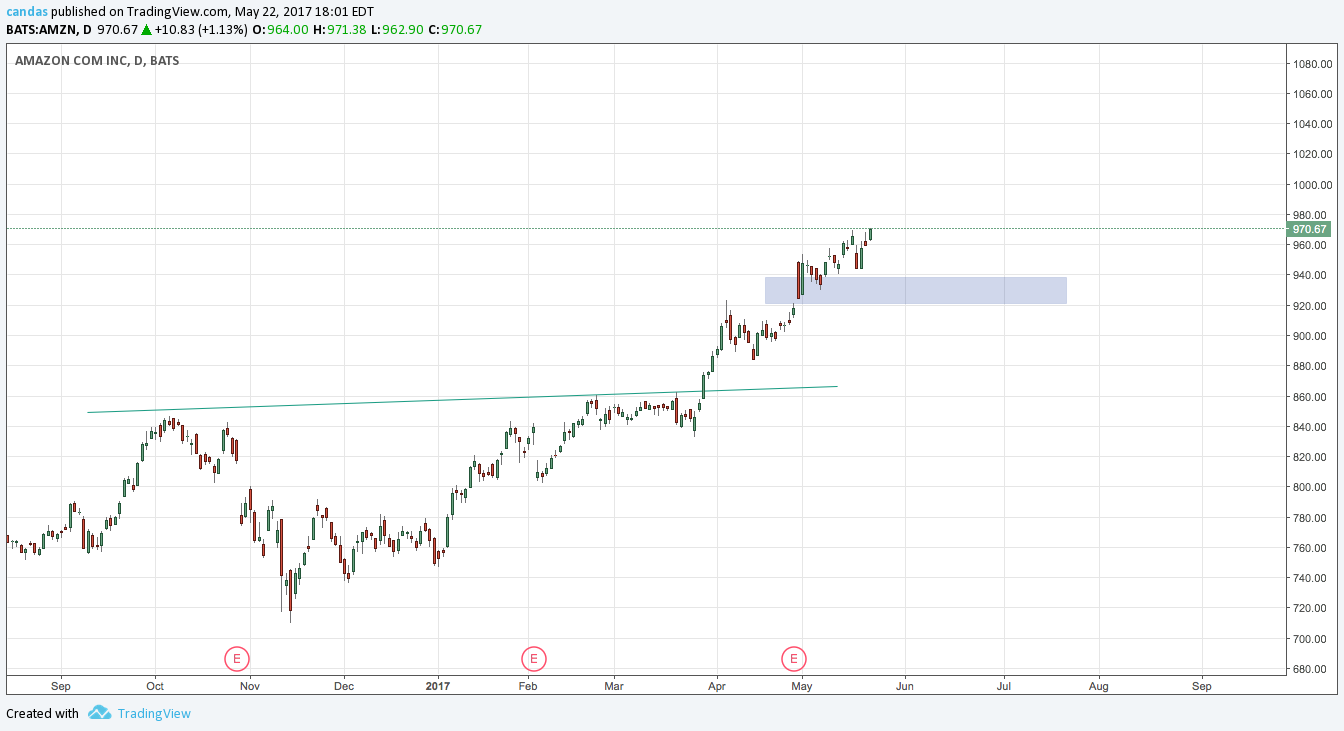Click the Jun label on time axis
Screen dimensions: 1344x731
(905, 687)
